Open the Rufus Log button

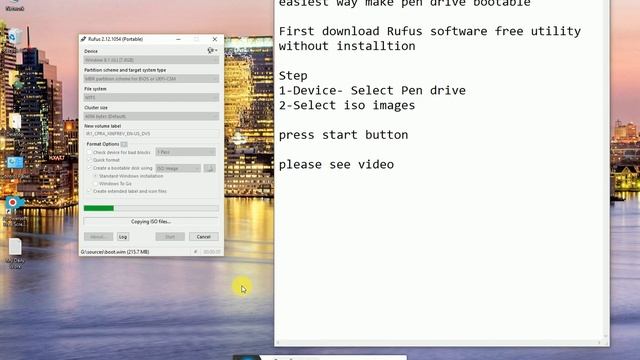(x=123, y=237)
